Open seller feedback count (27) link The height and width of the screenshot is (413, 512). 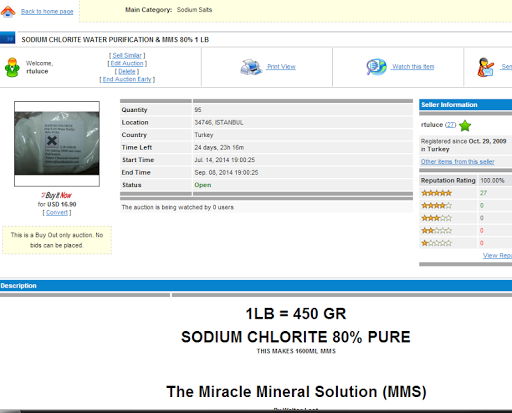point(450,125)
